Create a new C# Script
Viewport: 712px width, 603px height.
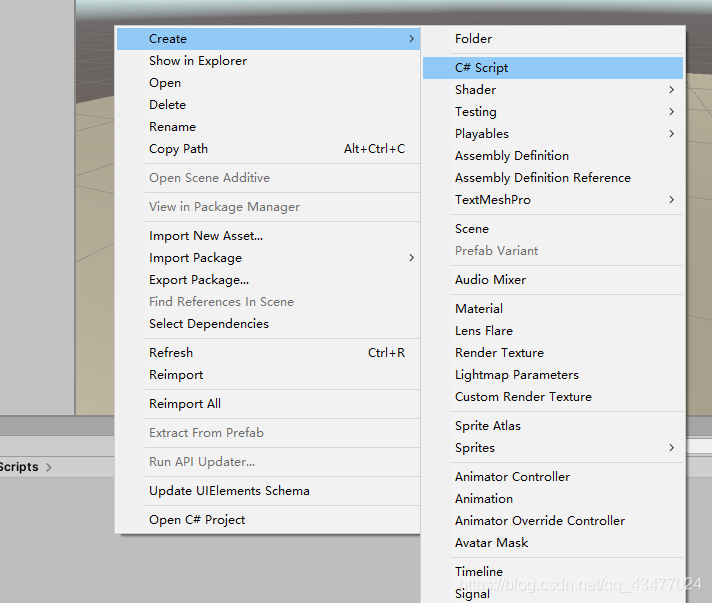pyautogui.click(x=553, y=68)
